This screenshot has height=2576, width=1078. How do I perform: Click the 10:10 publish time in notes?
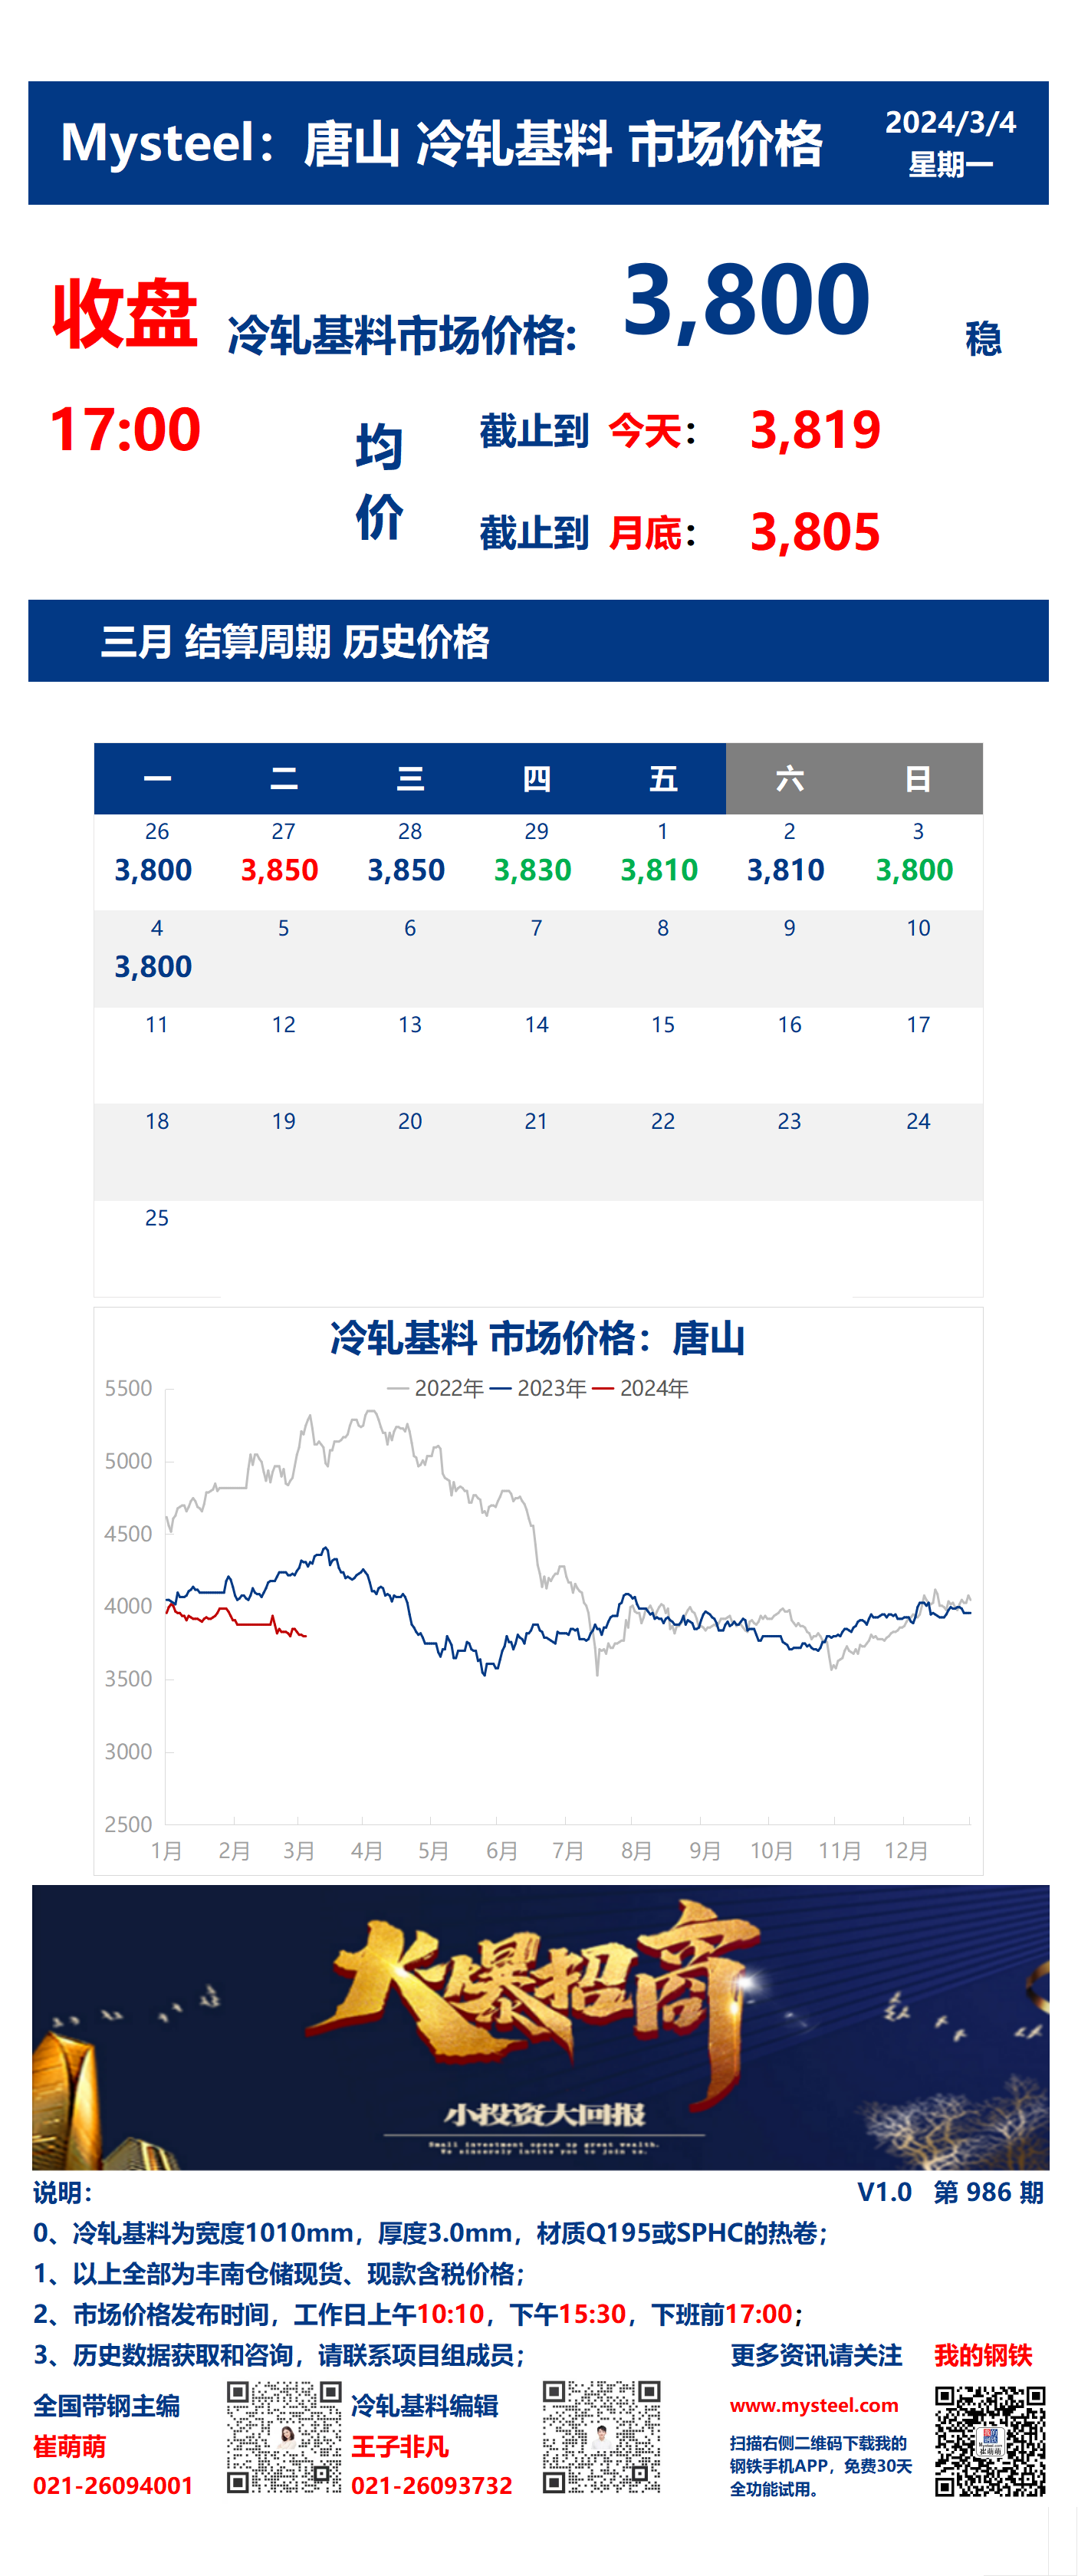(450, 2314)
